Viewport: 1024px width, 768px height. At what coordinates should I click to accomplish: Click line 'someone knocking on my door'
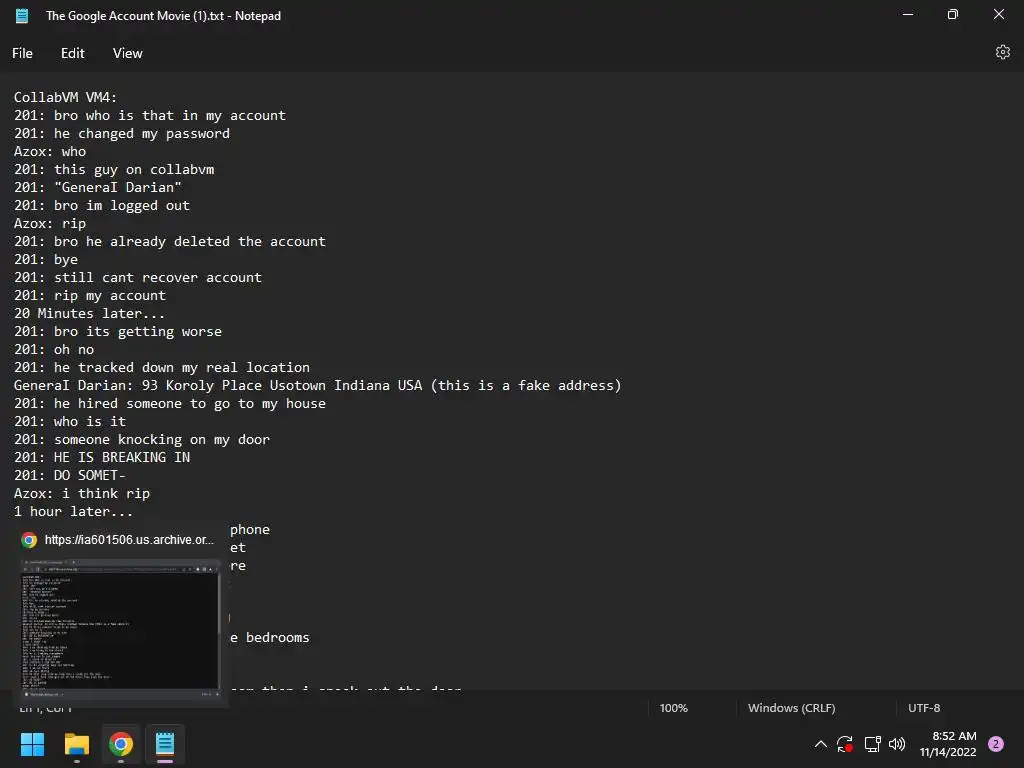tap(161, 440)
